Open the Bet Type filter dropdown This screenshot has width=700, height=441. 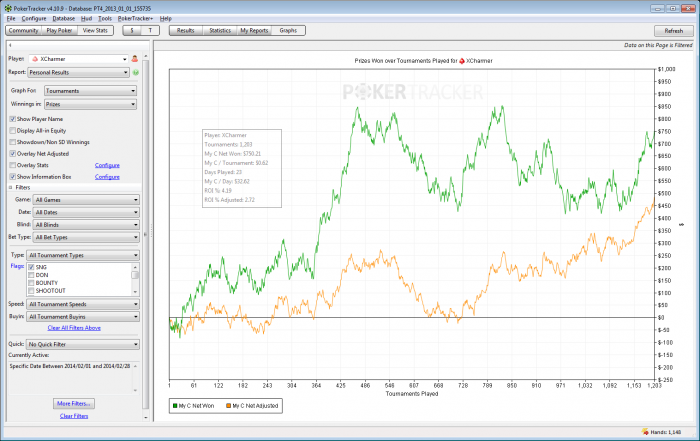pos(86,237)
